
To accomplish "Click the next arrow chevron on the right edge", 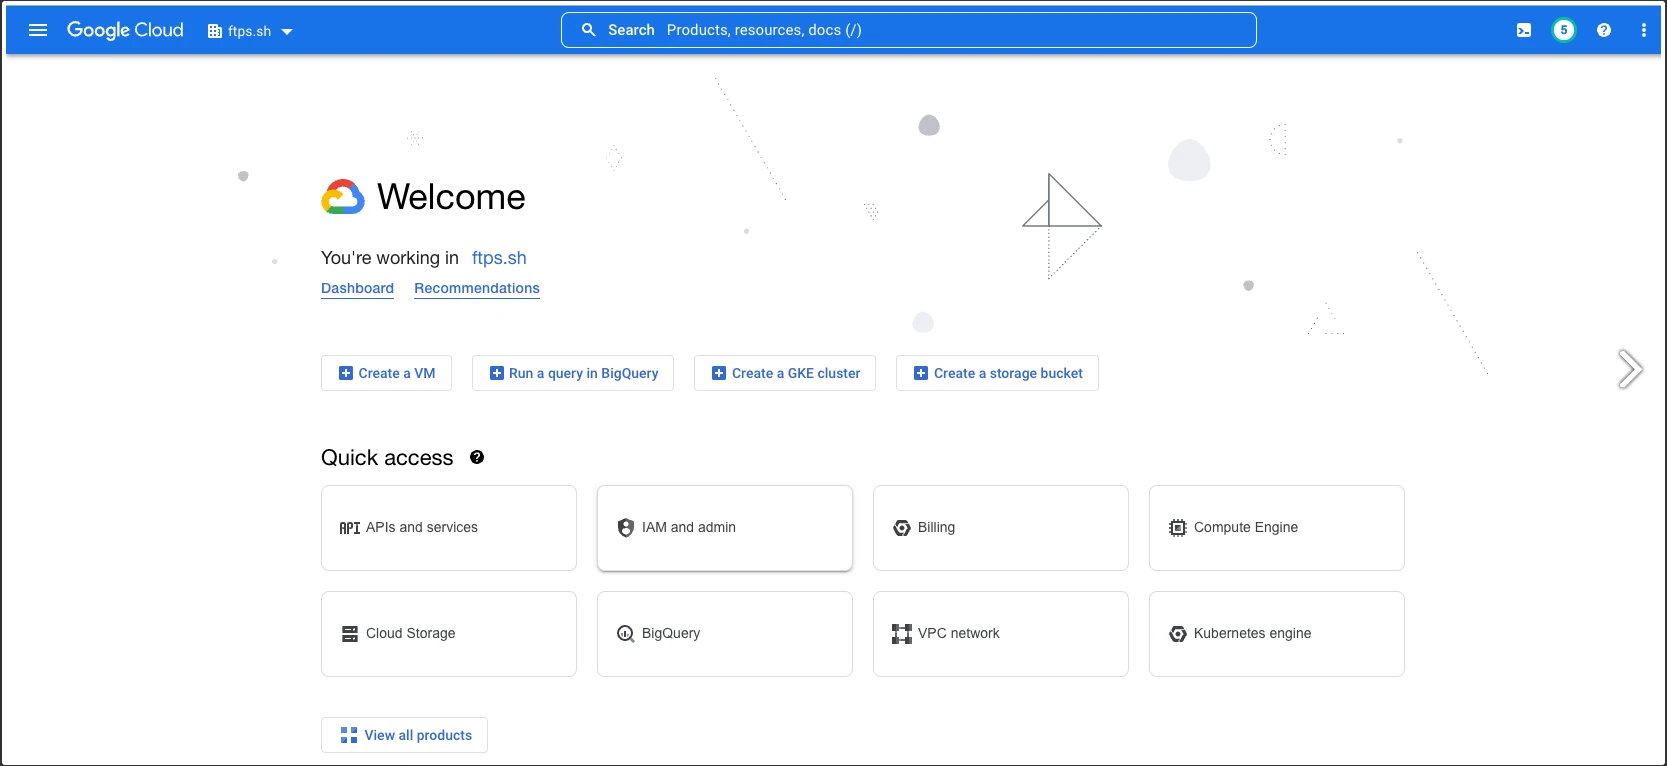I will coord(1630,369).
